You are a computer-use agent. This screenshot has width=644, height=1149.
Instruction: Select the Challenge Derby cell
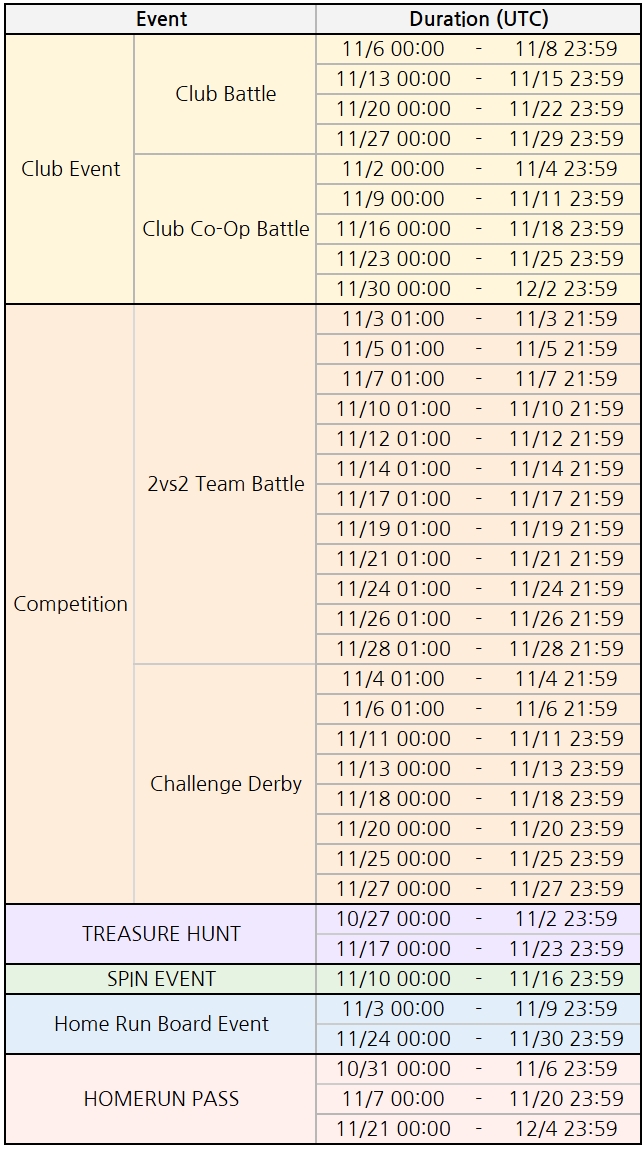(x=225, y=784)
